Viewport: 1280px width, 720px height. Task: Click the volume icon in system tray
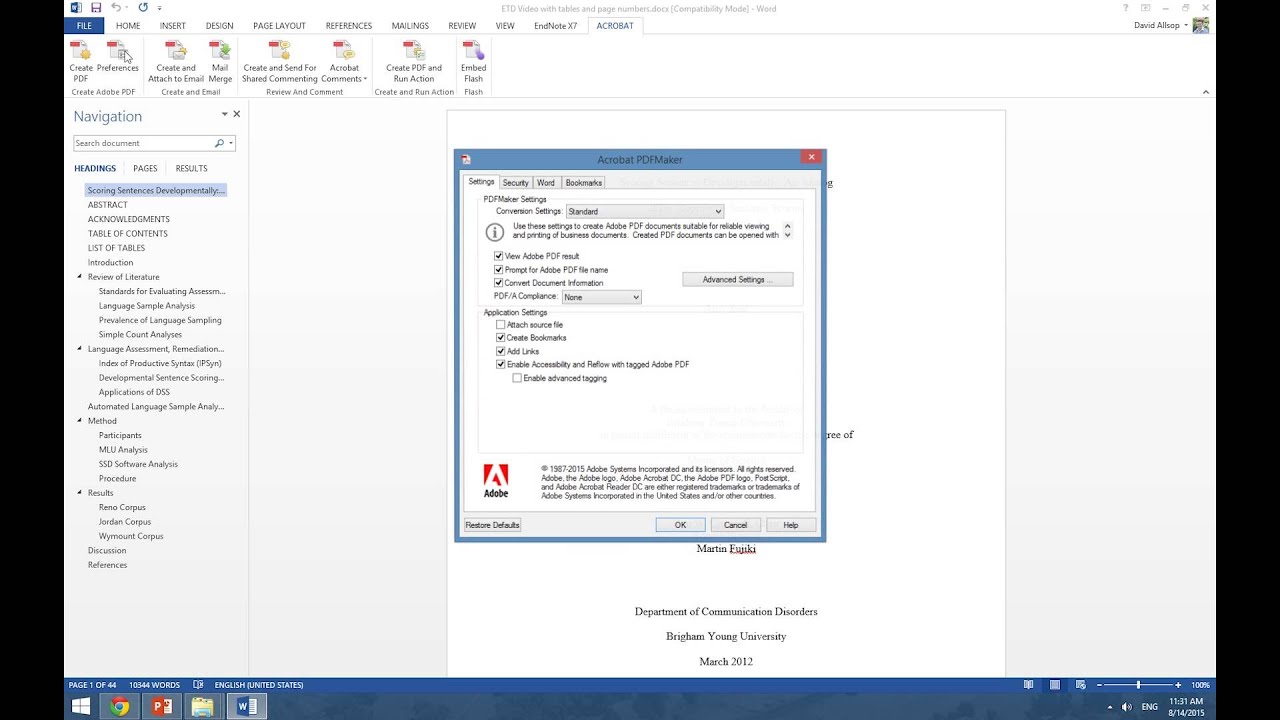[1126, 707]
